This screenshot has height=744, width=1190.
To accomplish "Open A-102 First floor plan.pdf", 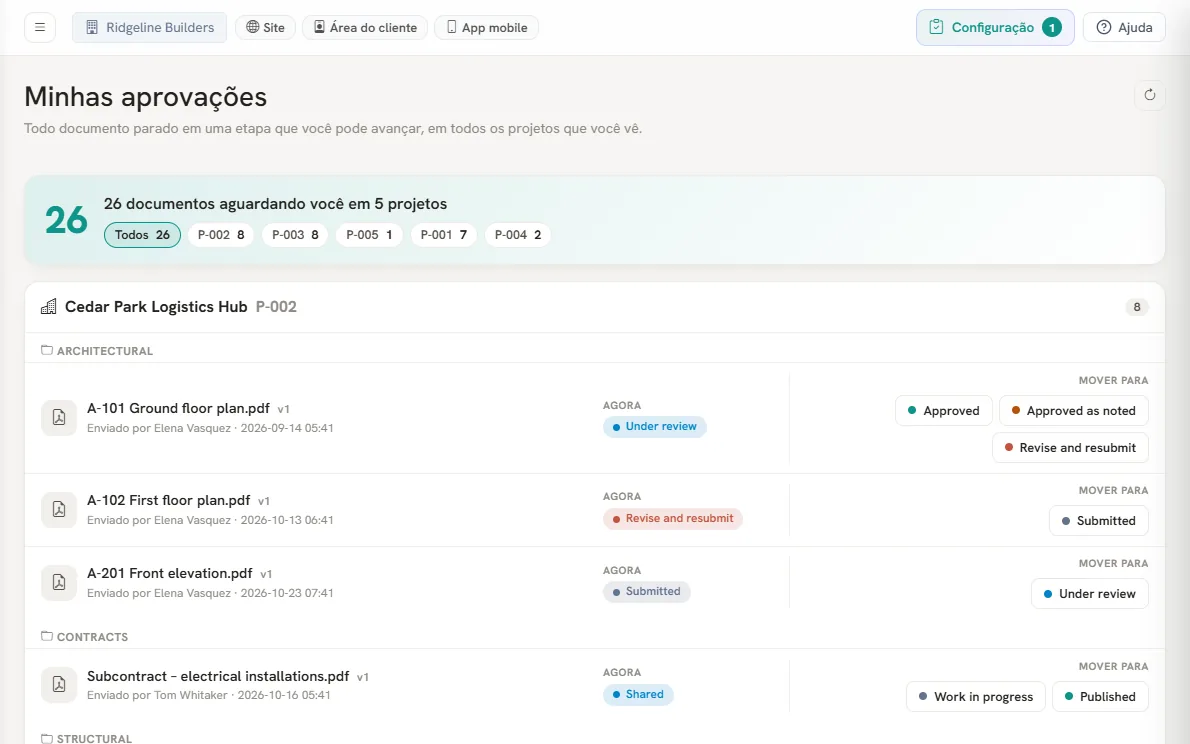I will tap(168, 500).
